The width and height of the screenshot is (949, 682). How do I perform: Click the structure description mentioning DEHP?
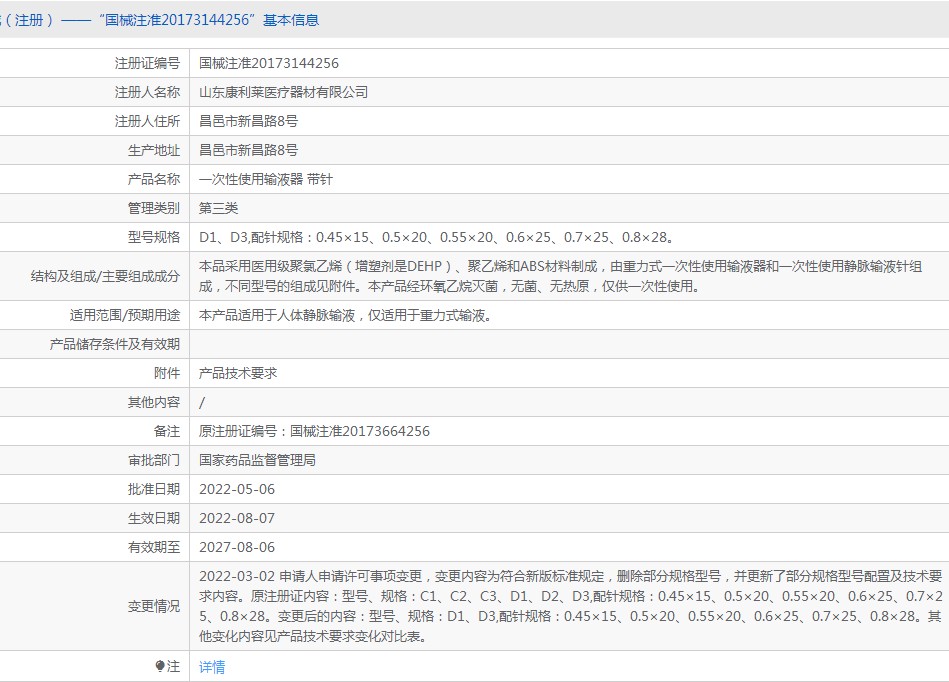[560, 276]
